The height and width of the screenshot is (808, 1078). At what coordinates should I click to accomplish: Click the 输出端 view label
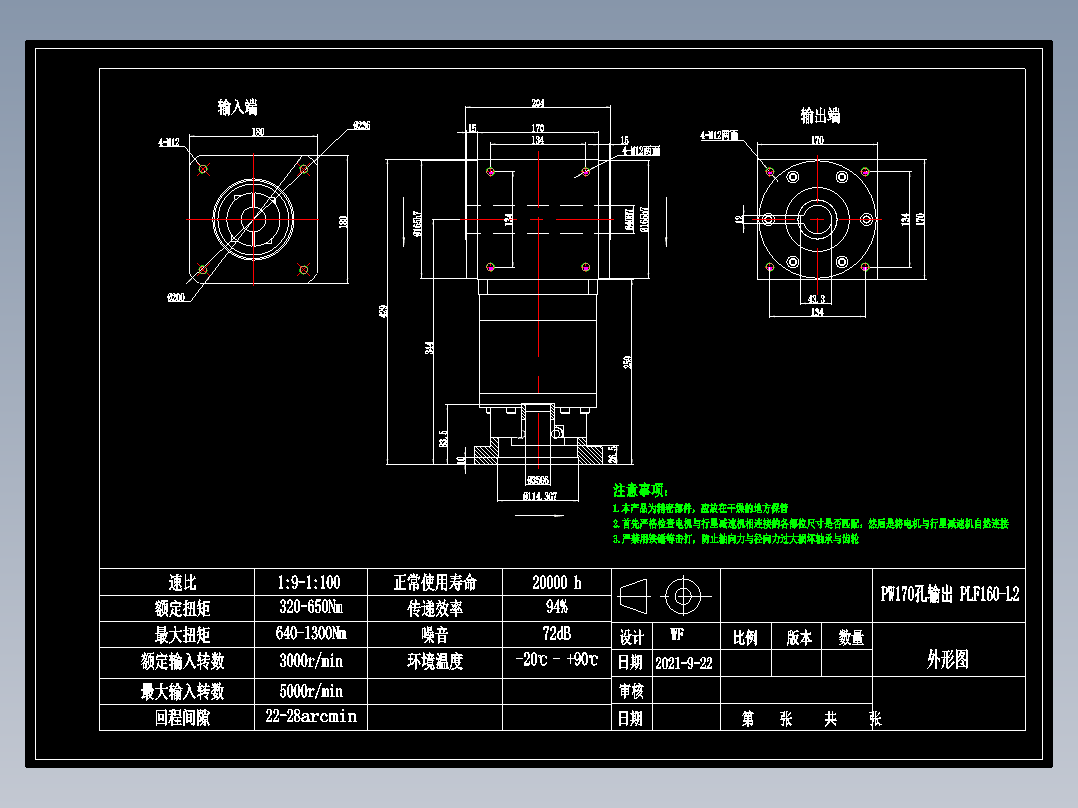820,115
